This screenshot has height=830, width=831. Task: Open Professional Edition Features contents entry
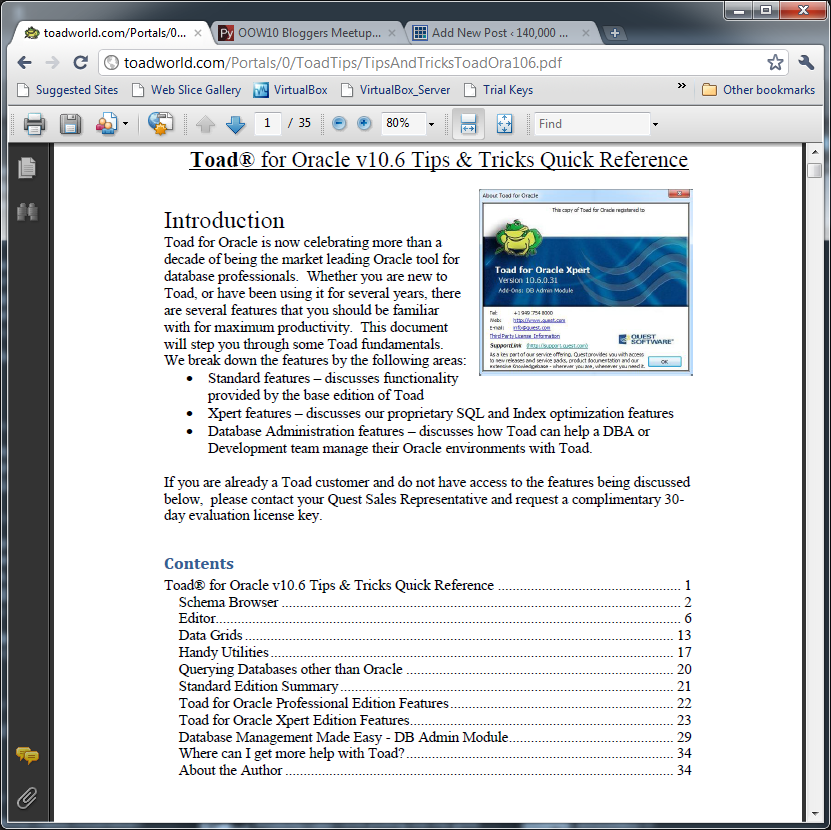tap(435, 703)
